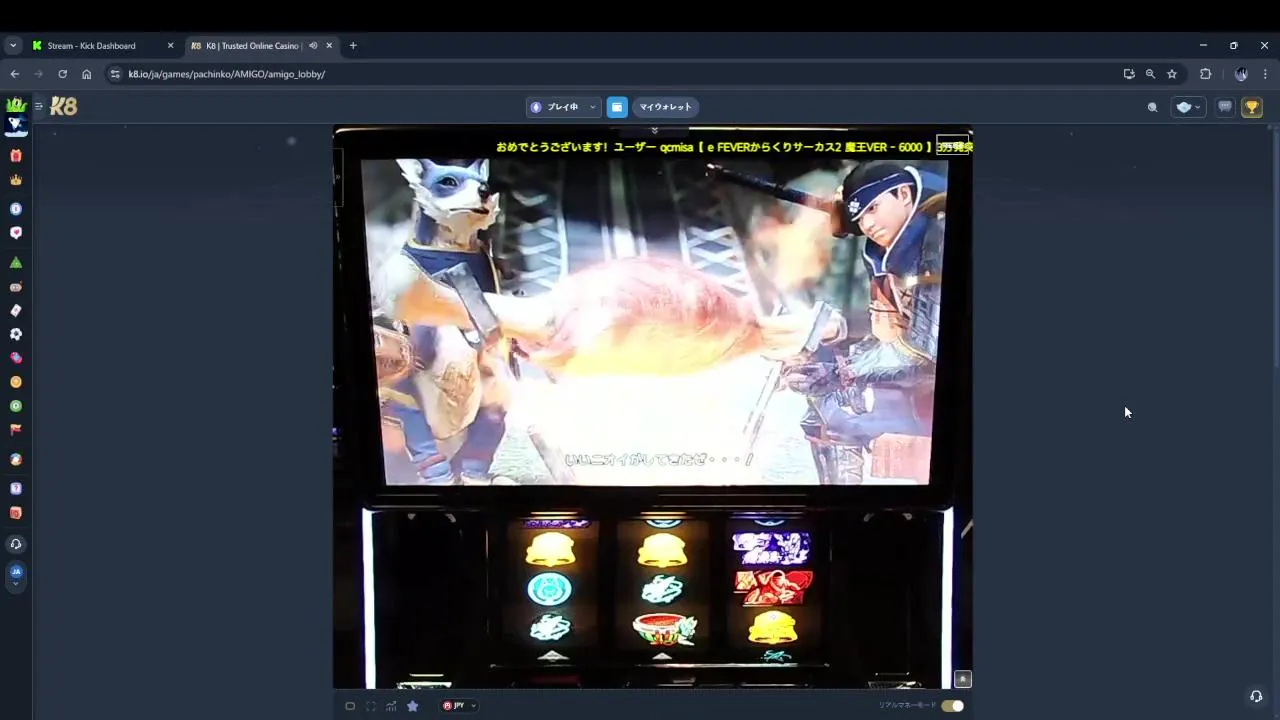Open floating headset help button bottom right
This screenshot has width=1280, height=720.
pyautogui.click(x=1256, y=696)
